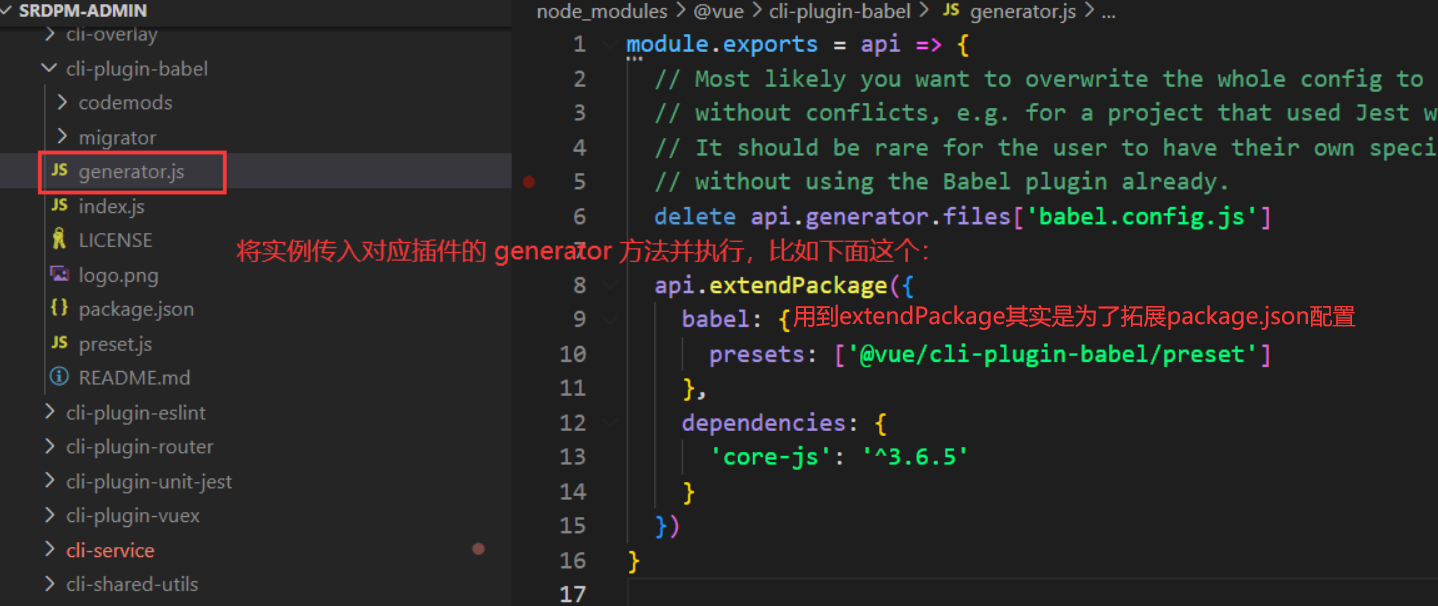Click the '^3.6.5' version string
The width and height of the screenshot is (1438, 606).
[x=915, y=457]
